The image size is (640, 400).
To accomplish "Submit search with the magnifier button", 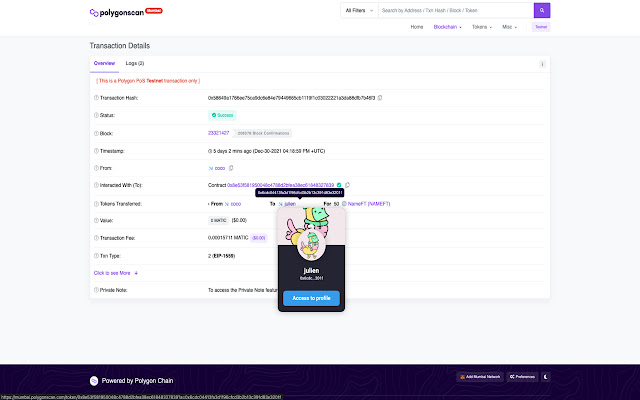I will pyautogui.click(x=542, y=11).
